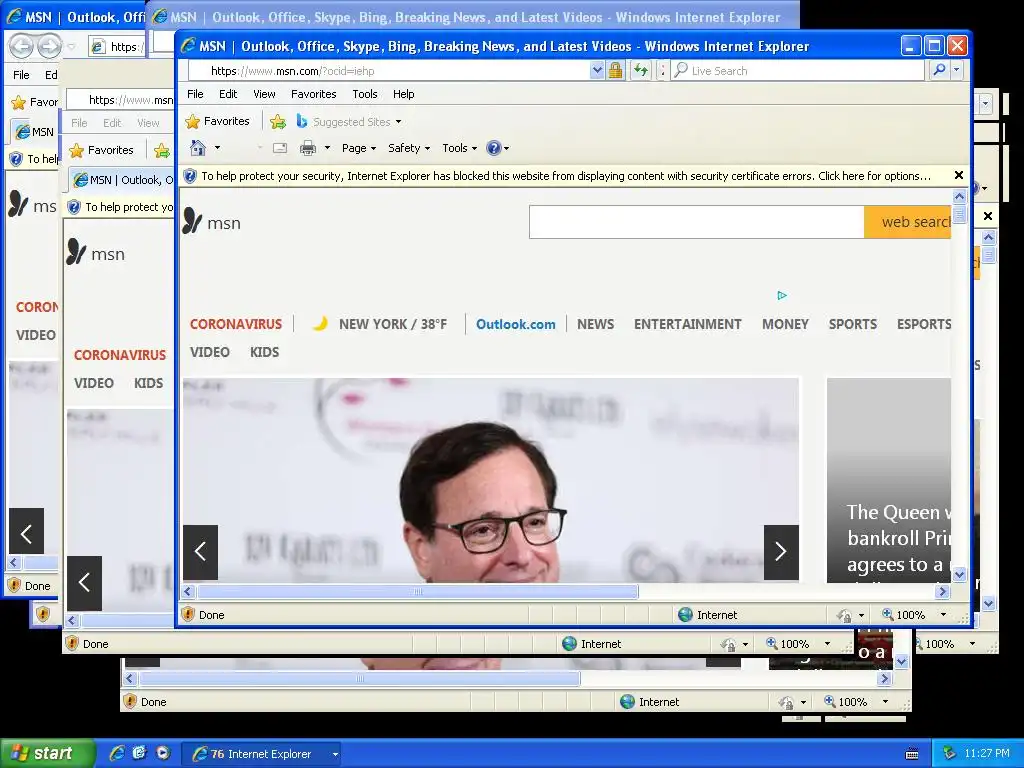Open the Outlook.com link
This screenshot has height=768, width=1024.
(515, 324)
